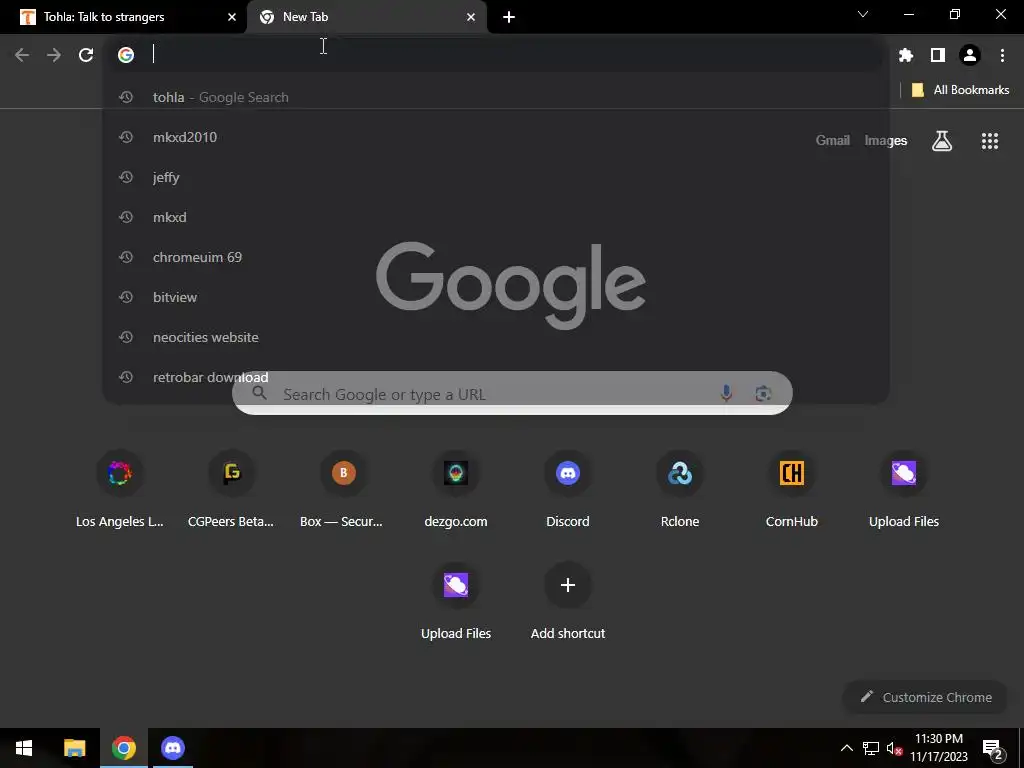Viewport: 1024px width, 768px height.
Task: Open a new tab with the plus button
Action: tap(509, 17)
